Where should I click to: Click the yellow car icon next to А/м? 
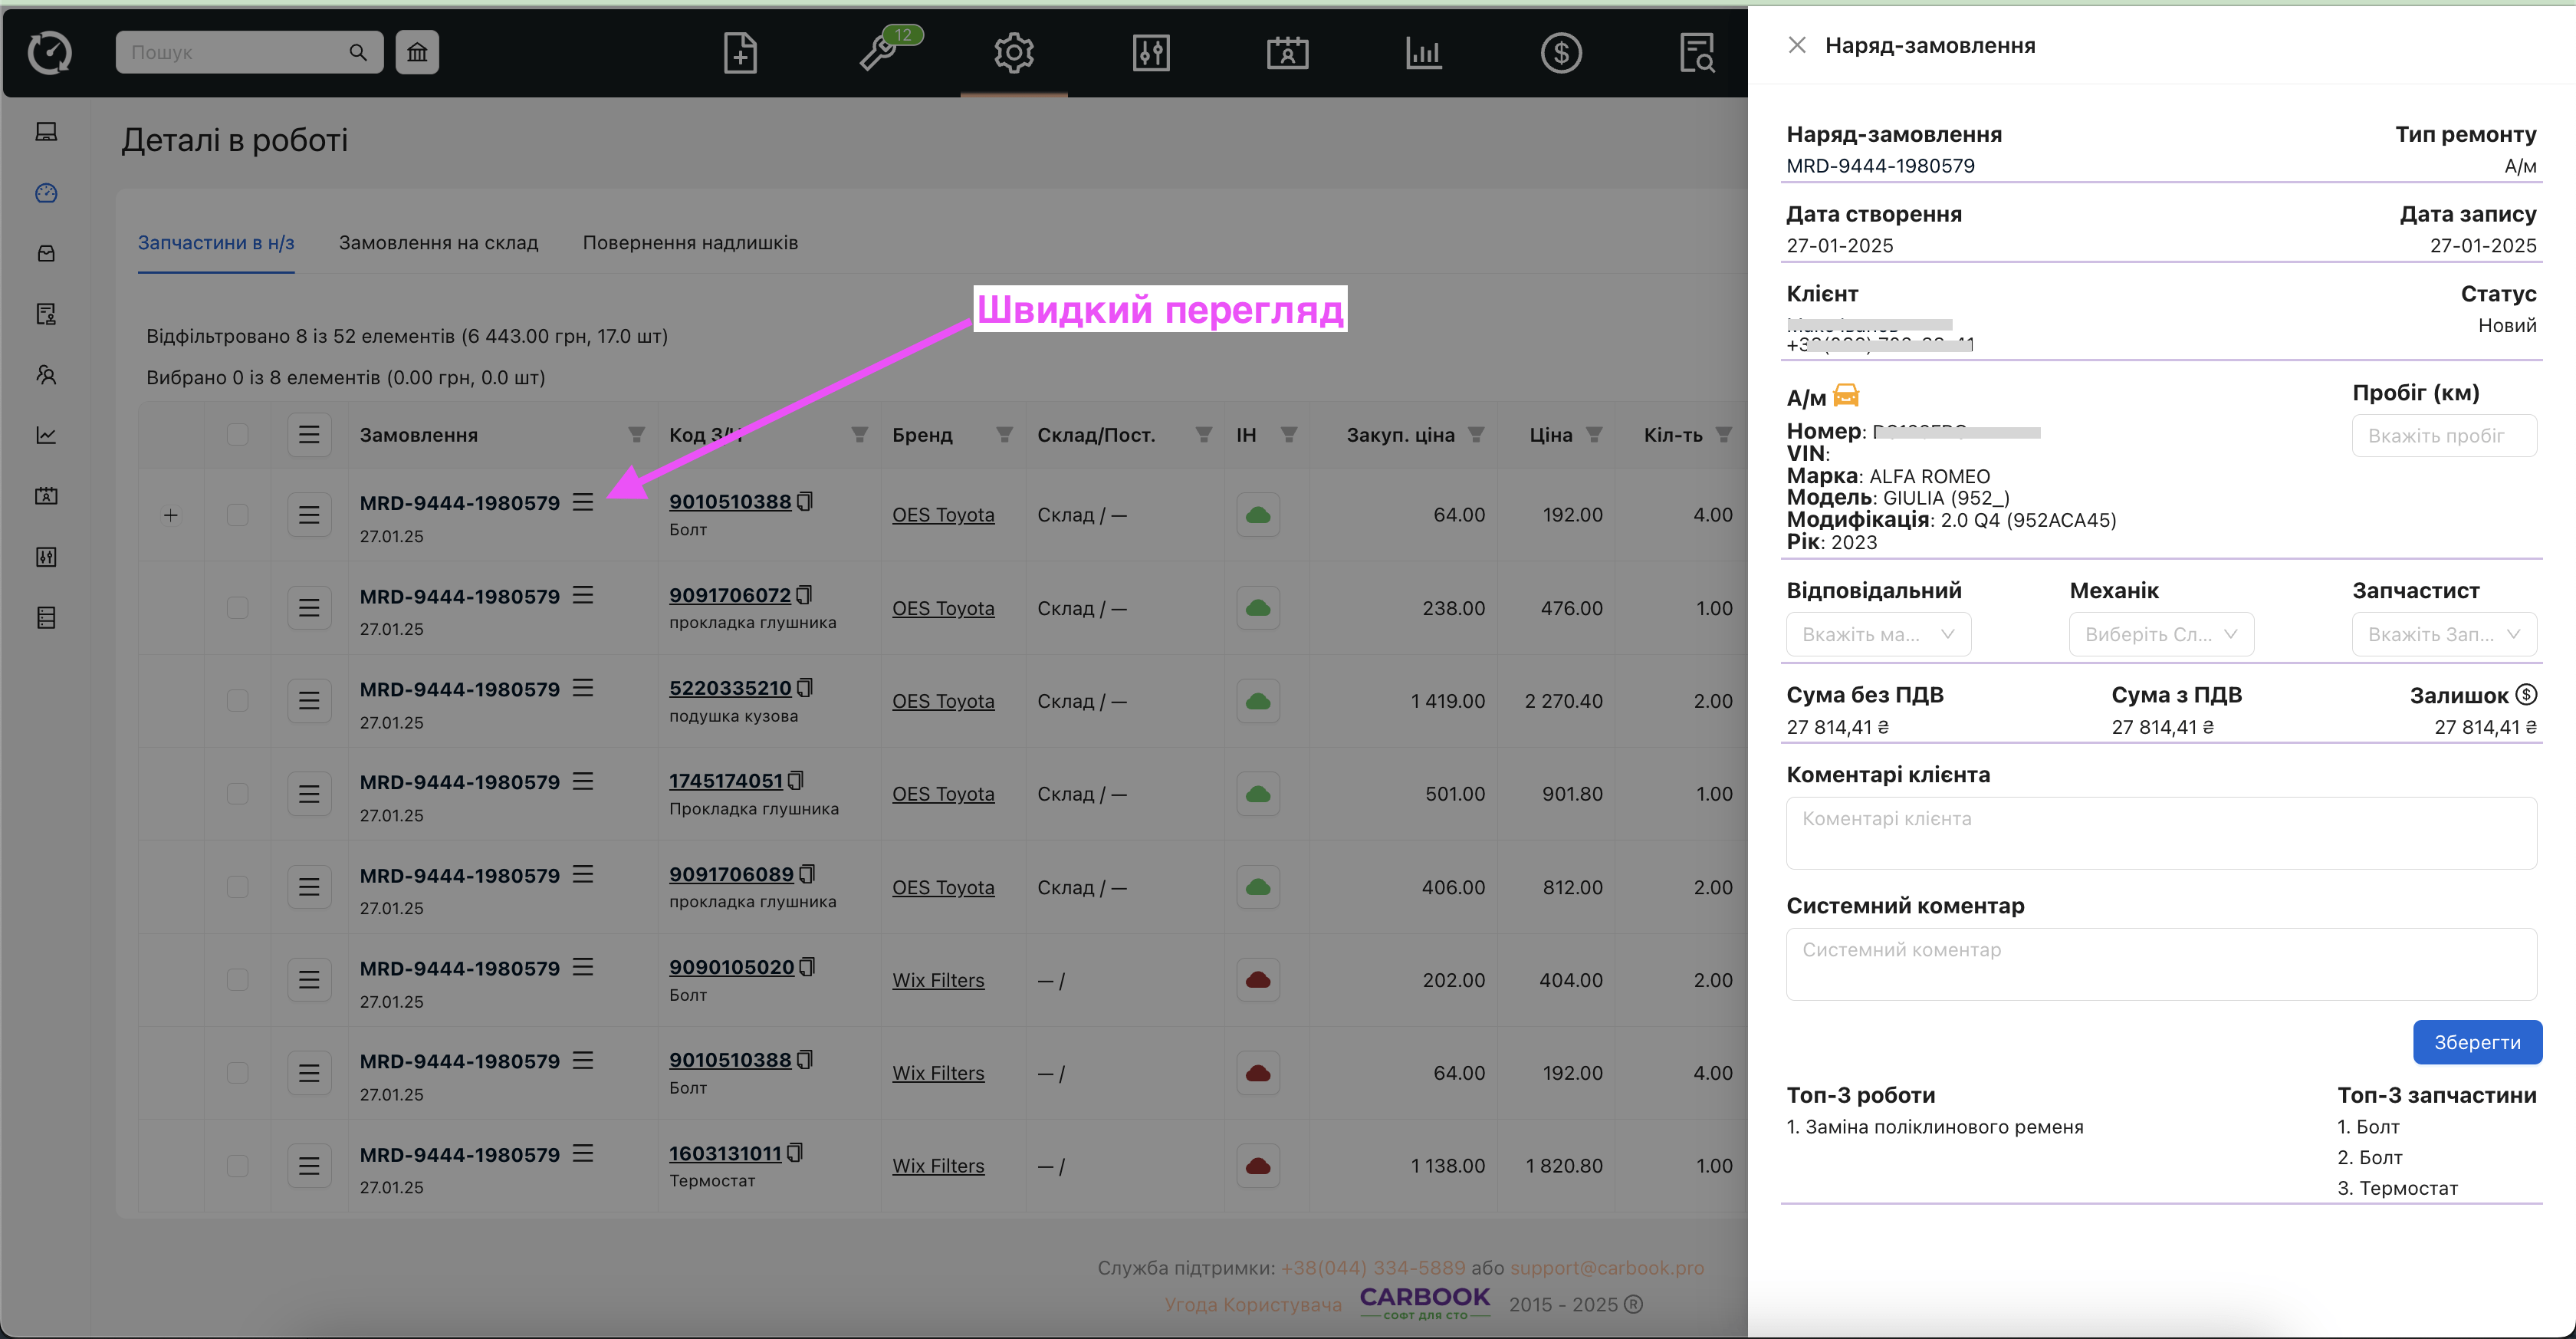[1846, 396]
